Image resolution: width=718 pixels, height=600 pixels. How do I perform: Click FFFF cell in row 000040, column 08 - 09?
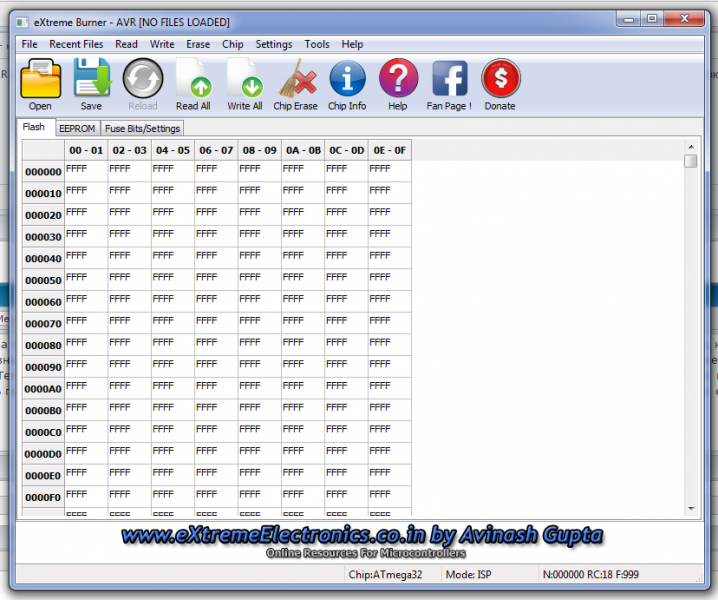260,258
